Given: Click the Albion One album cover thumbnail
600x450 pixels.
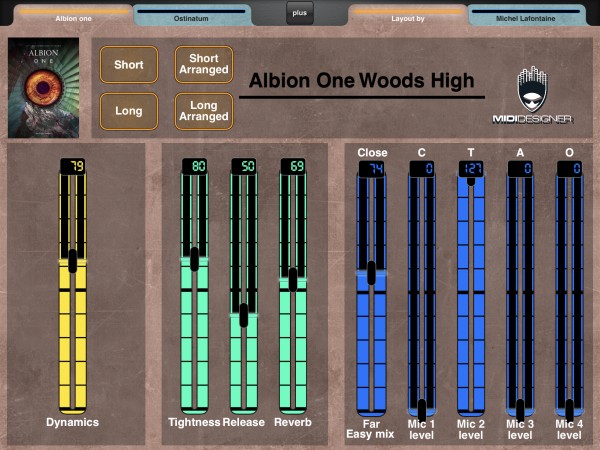Looking at the screenshot, I should (x=44, y=88).
